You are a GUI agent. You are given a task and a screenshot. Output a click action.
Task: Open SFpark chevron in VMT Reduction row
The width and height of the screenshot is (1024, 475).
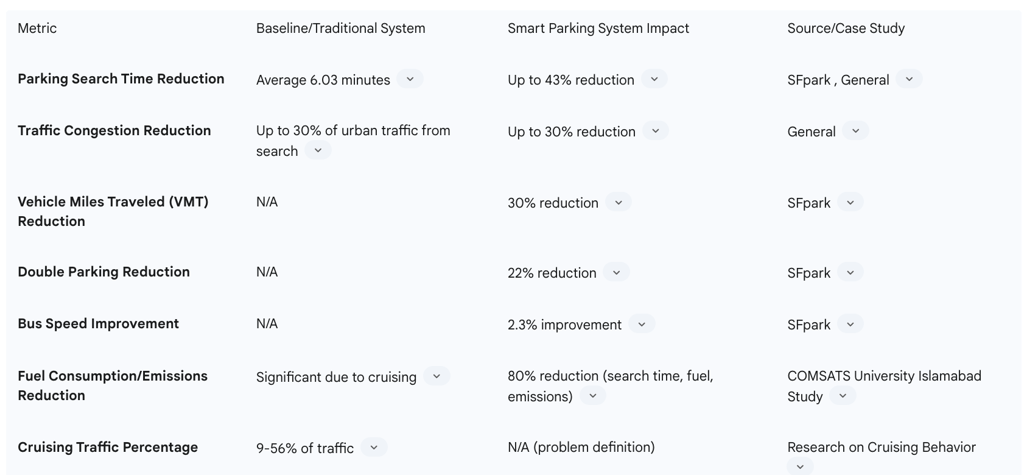tap(850, 202)
